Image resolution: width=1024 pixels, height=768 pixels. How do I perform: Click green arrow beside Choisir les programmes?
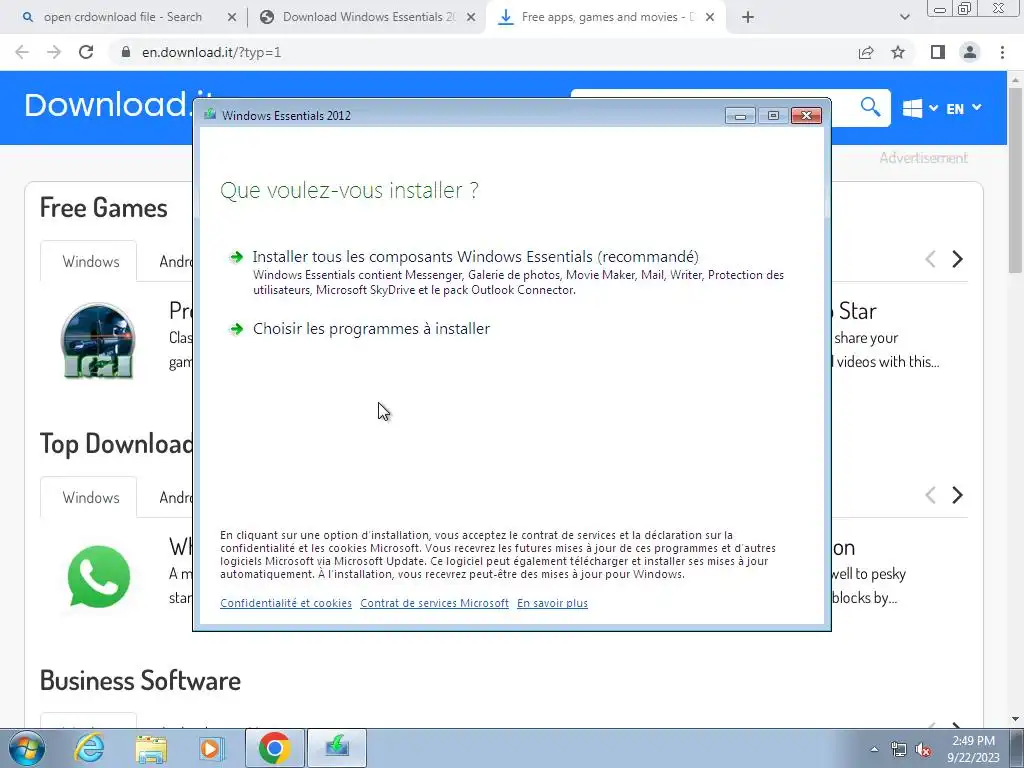(x=236, y=329)
